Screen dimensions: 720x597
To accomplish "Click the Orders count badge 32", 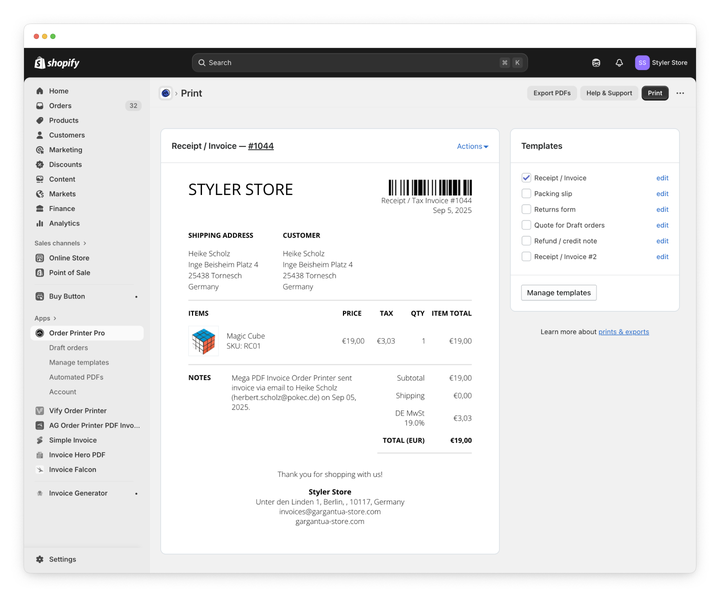I will click(133, 106).
